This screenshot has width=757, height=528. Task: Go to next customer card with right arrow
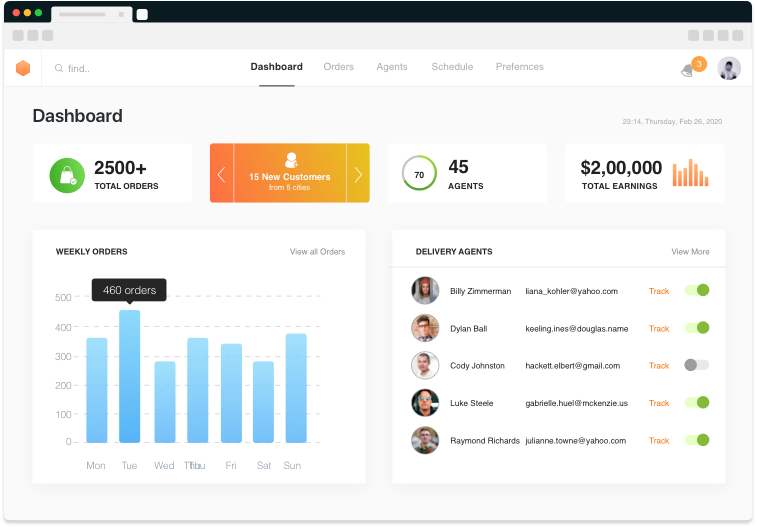click(x=358, y=173)
